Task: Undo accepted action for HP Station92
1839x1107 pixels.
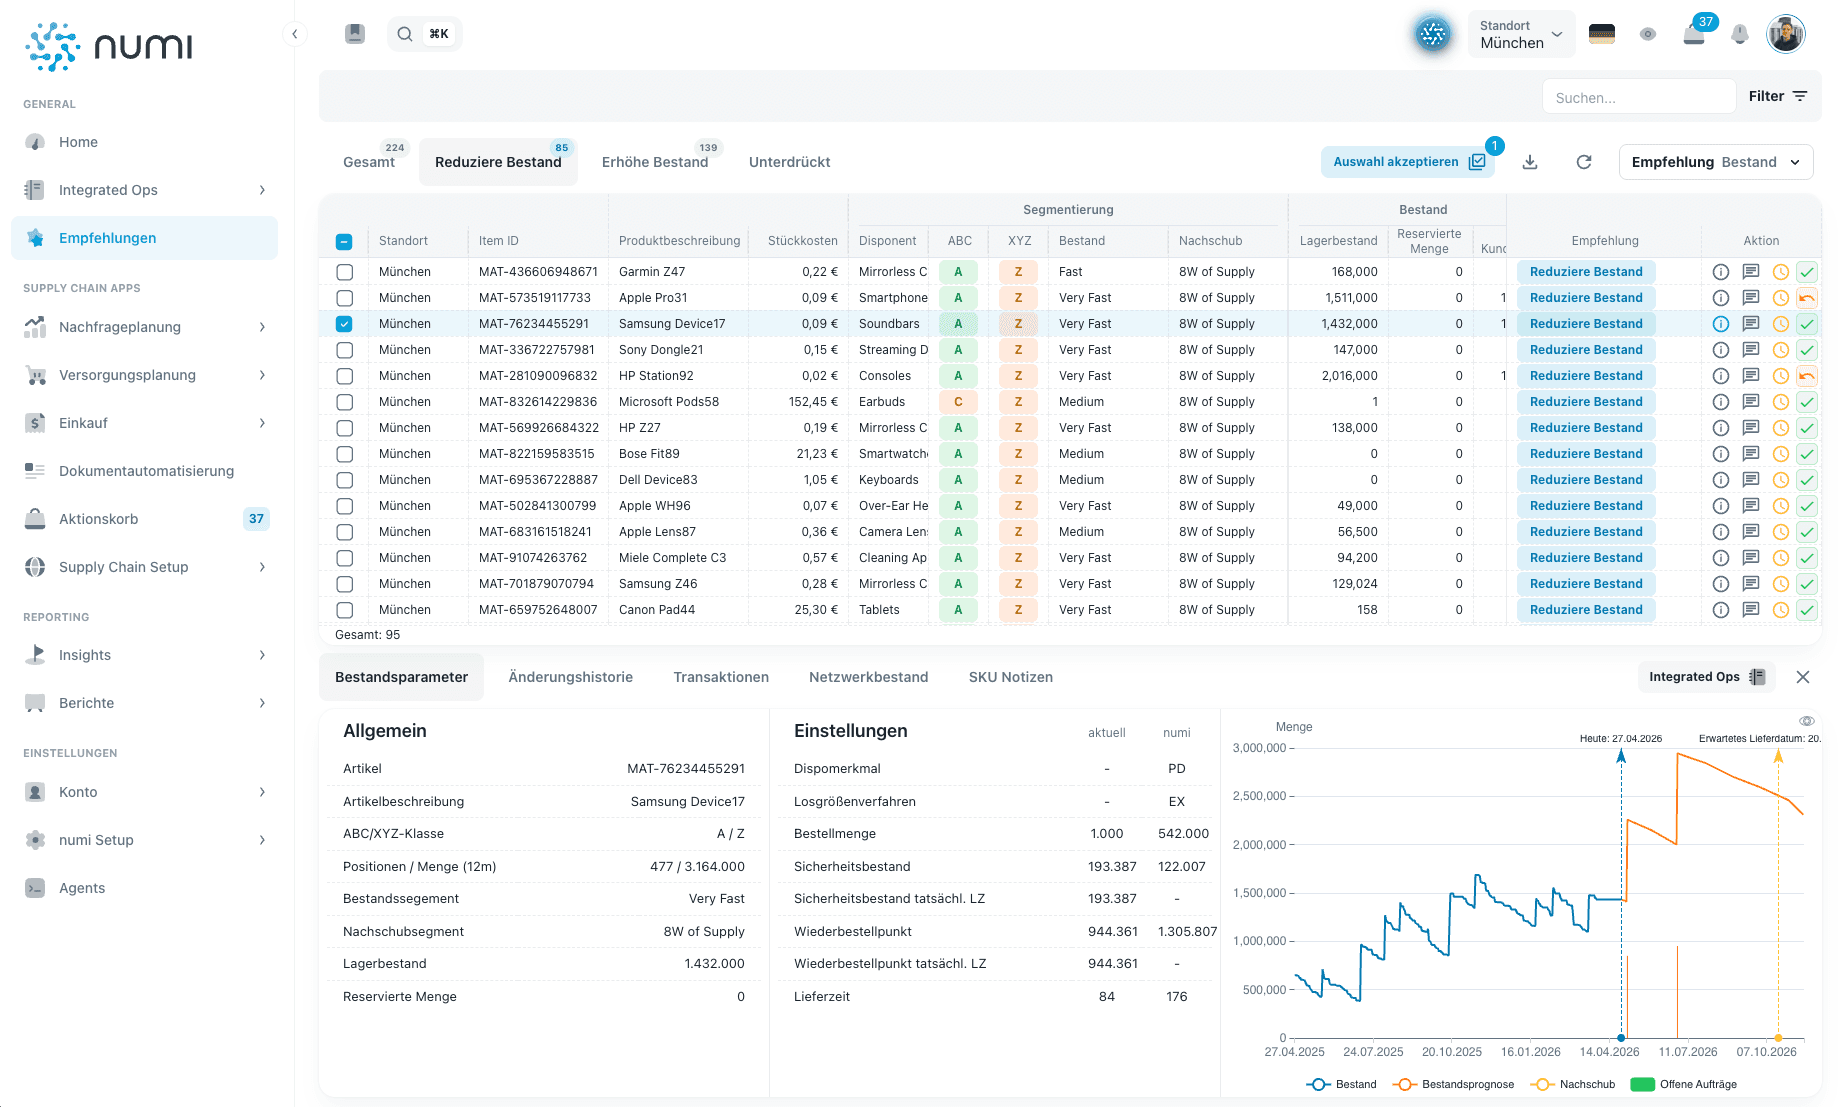Action: click(x=1807, y=376)
